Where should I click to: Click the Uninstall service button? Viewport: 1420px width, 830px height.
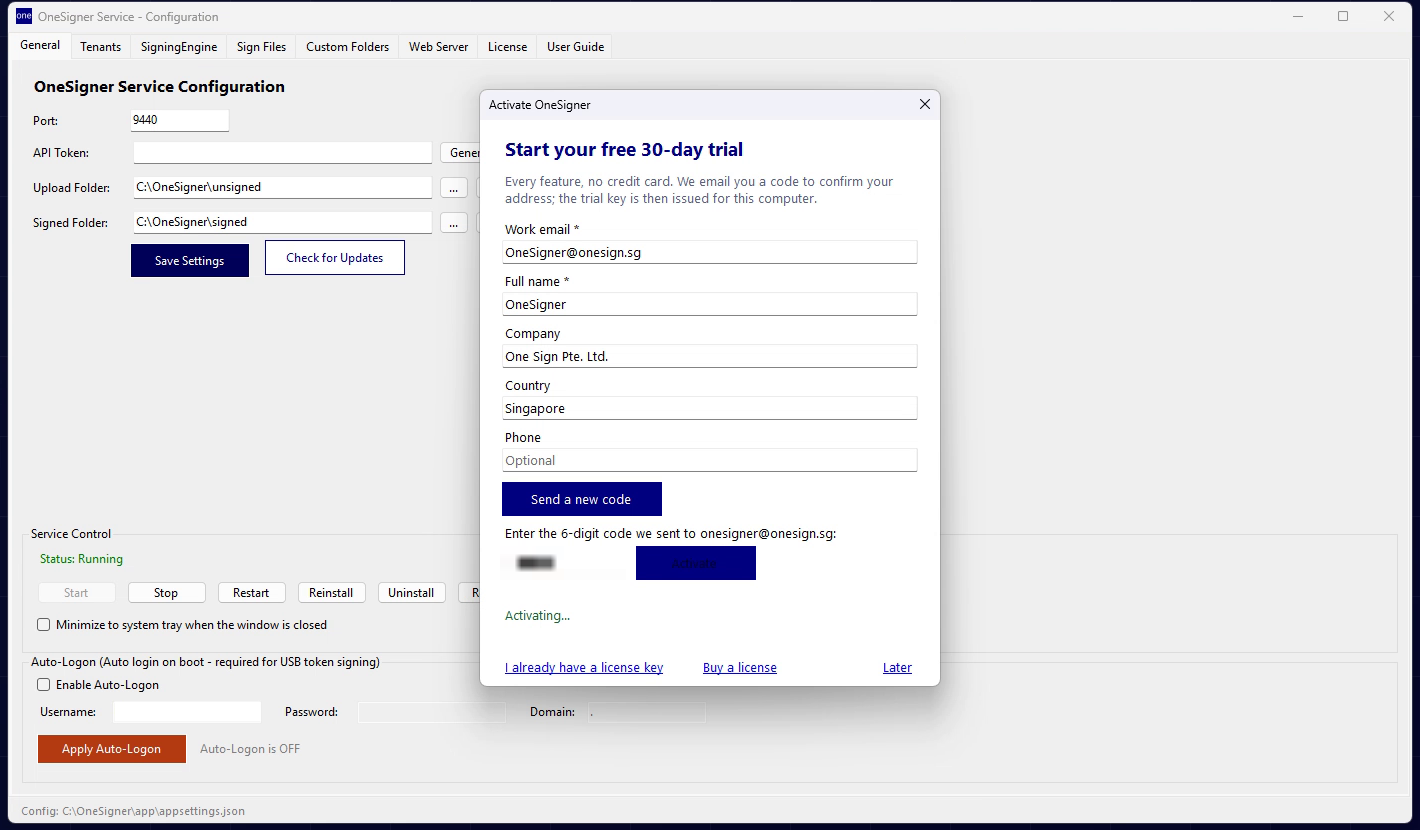point(411,593)
